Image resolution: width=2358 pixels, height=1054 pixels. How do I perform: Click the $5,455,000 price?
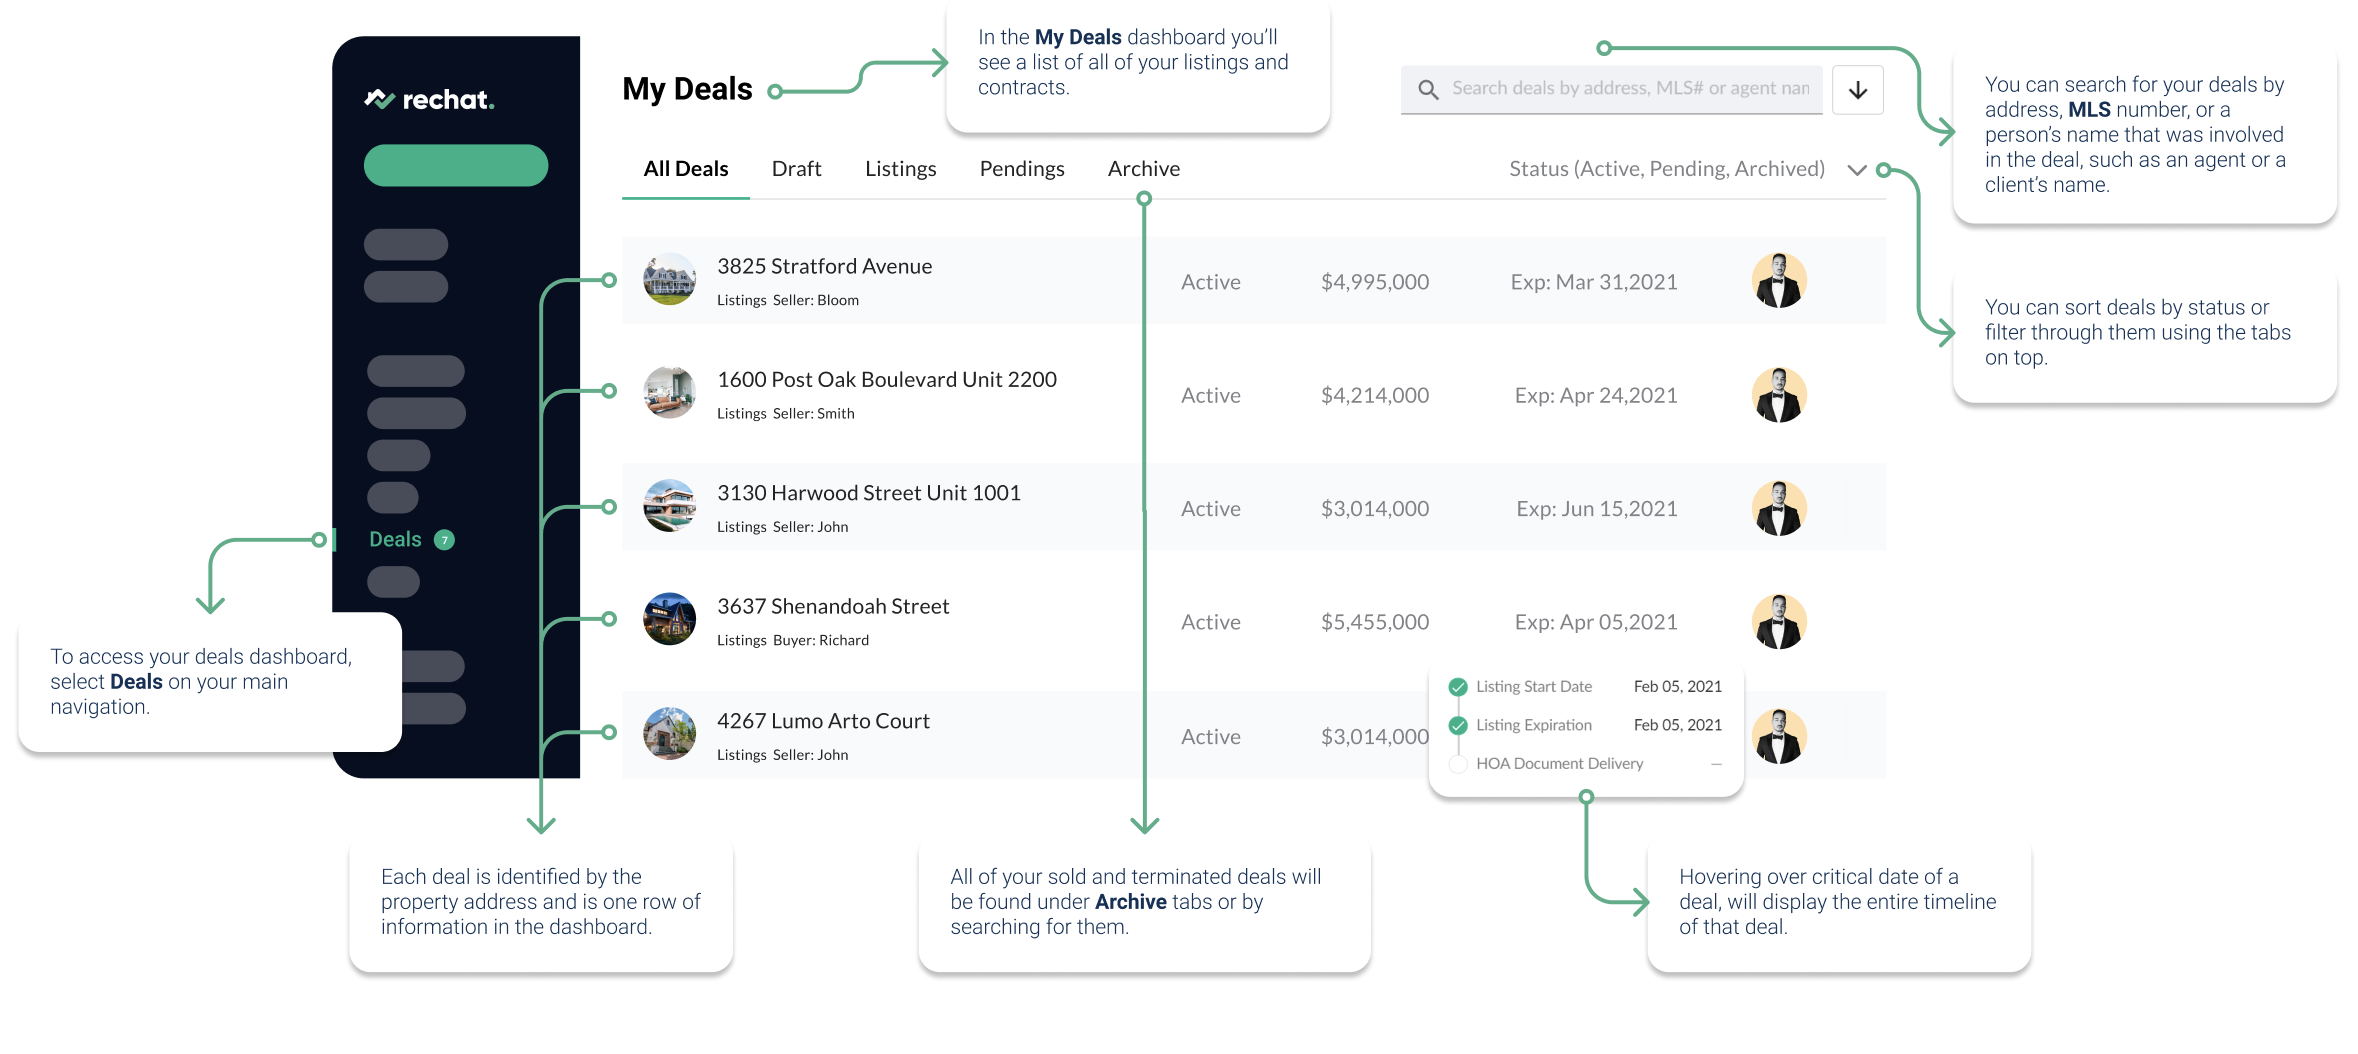1375,622
